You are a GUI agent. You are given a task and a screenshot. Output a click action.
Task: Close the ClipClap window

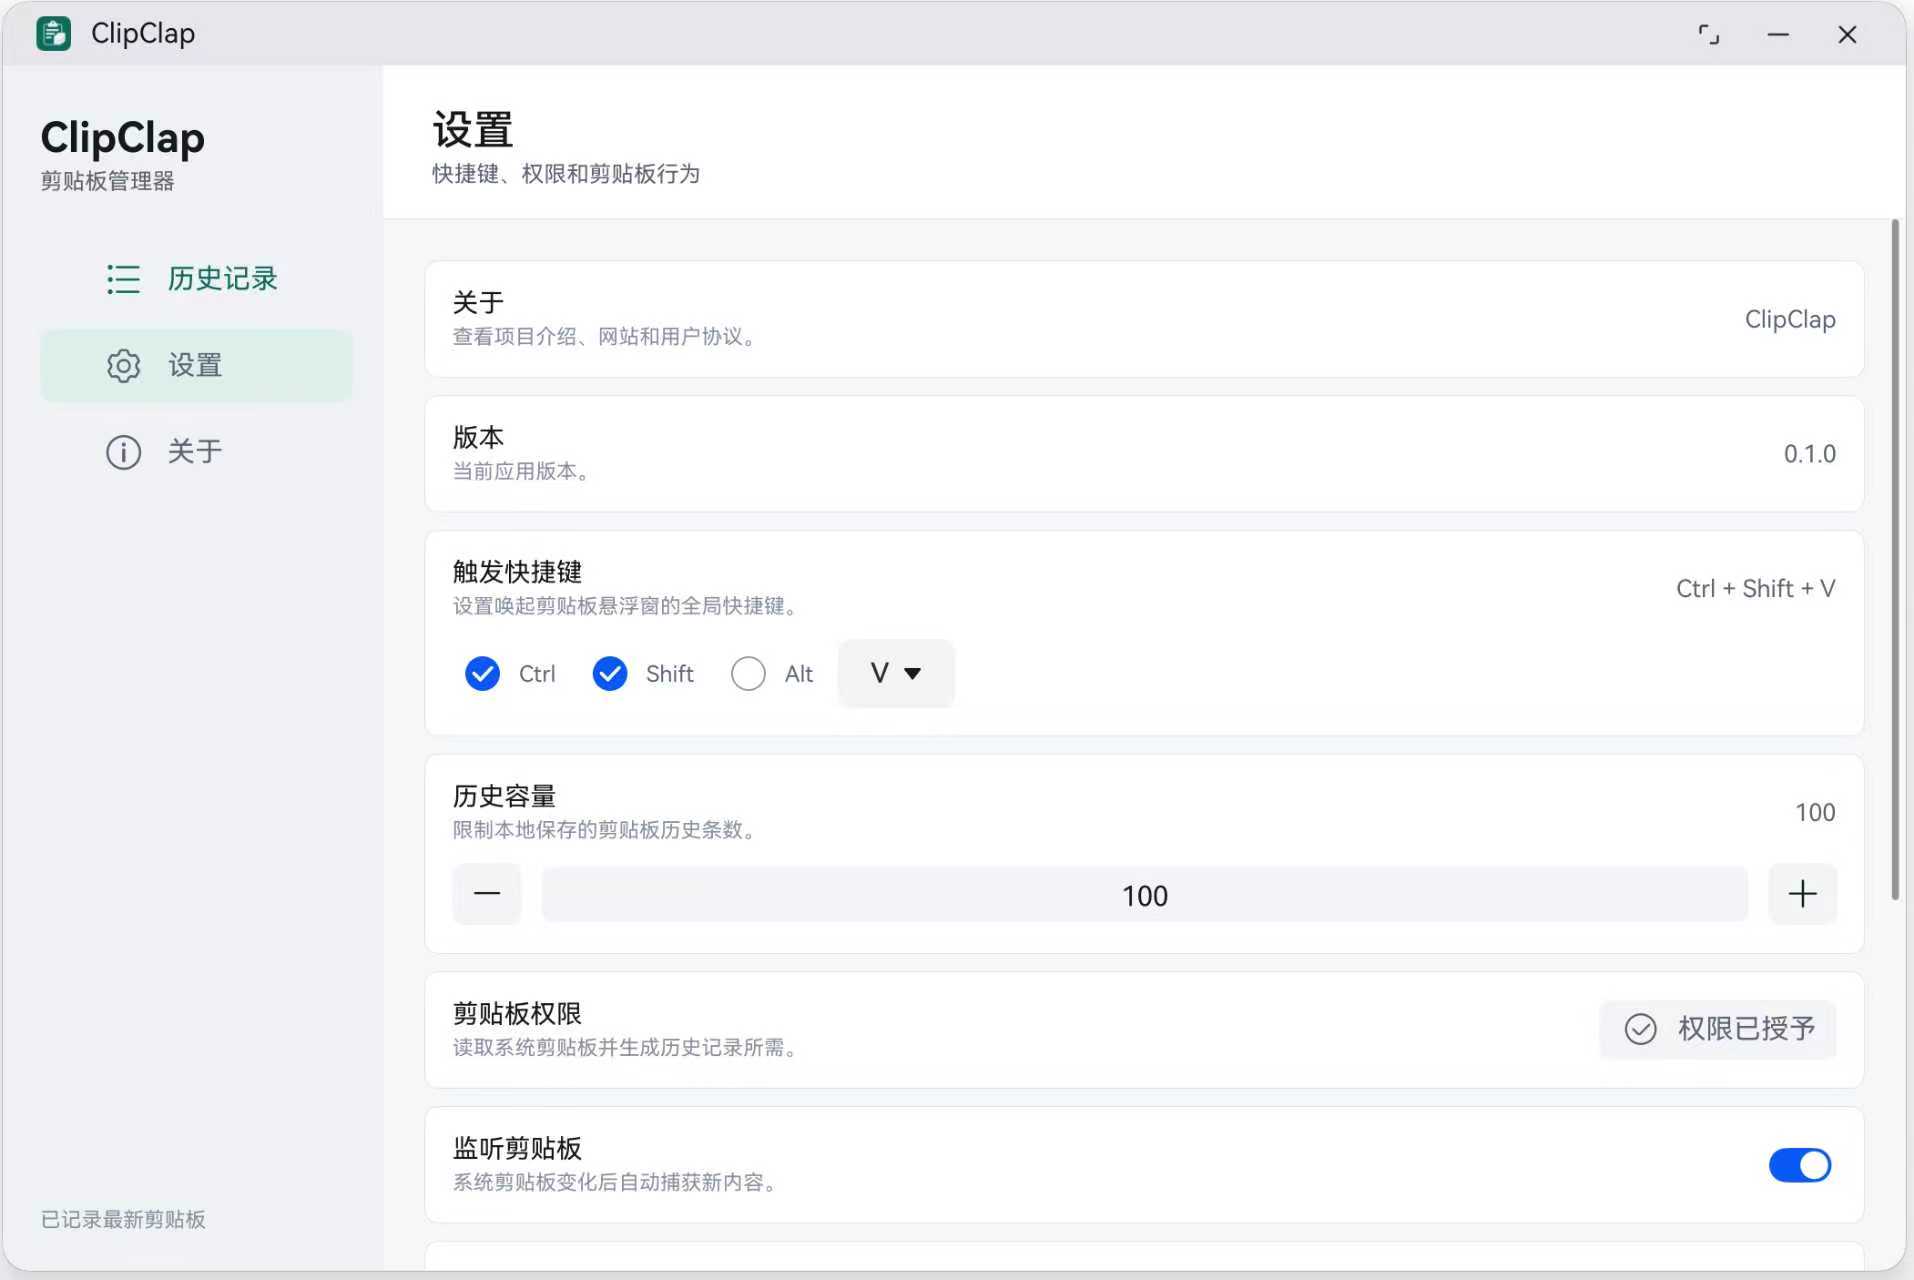point(1847,35)
